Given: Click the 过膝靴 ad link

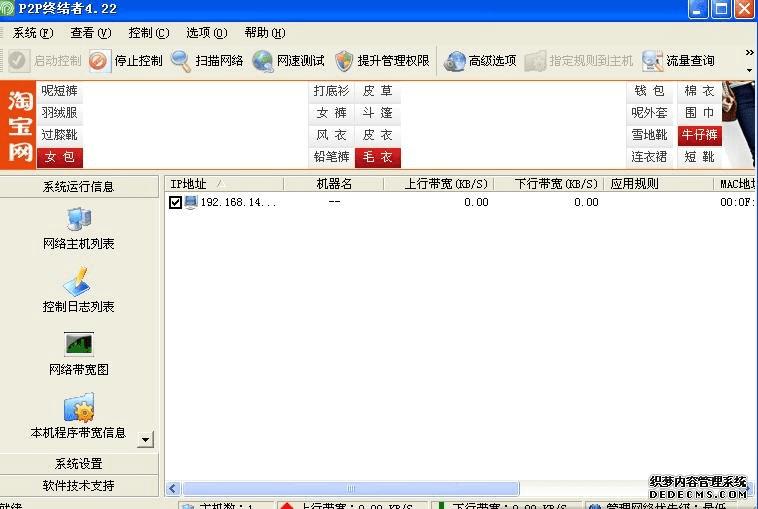Looking at the screenshot, I should coord(59,135).
